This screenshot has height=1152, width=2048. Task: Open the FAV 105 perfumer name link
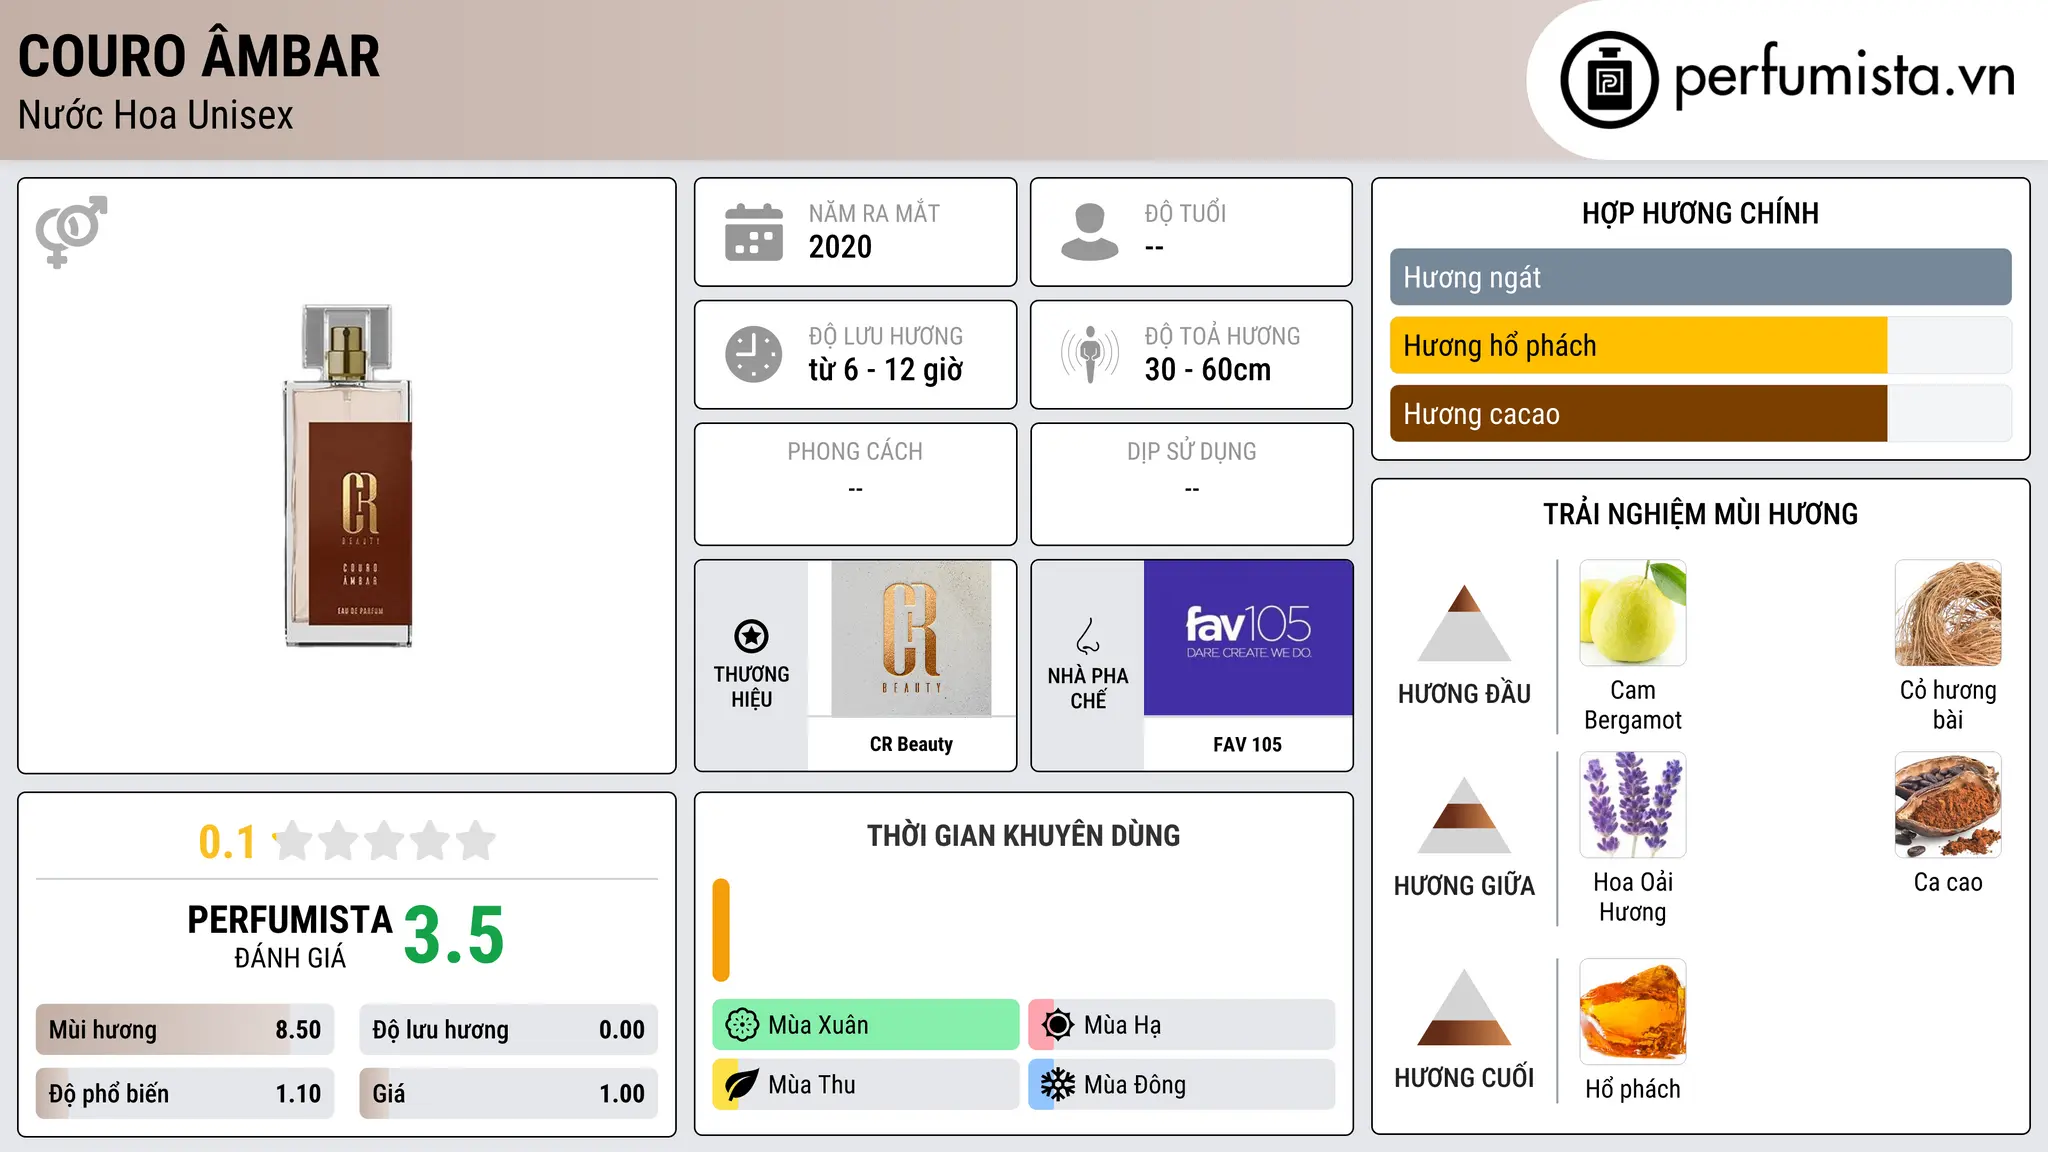click(1247, 744)
